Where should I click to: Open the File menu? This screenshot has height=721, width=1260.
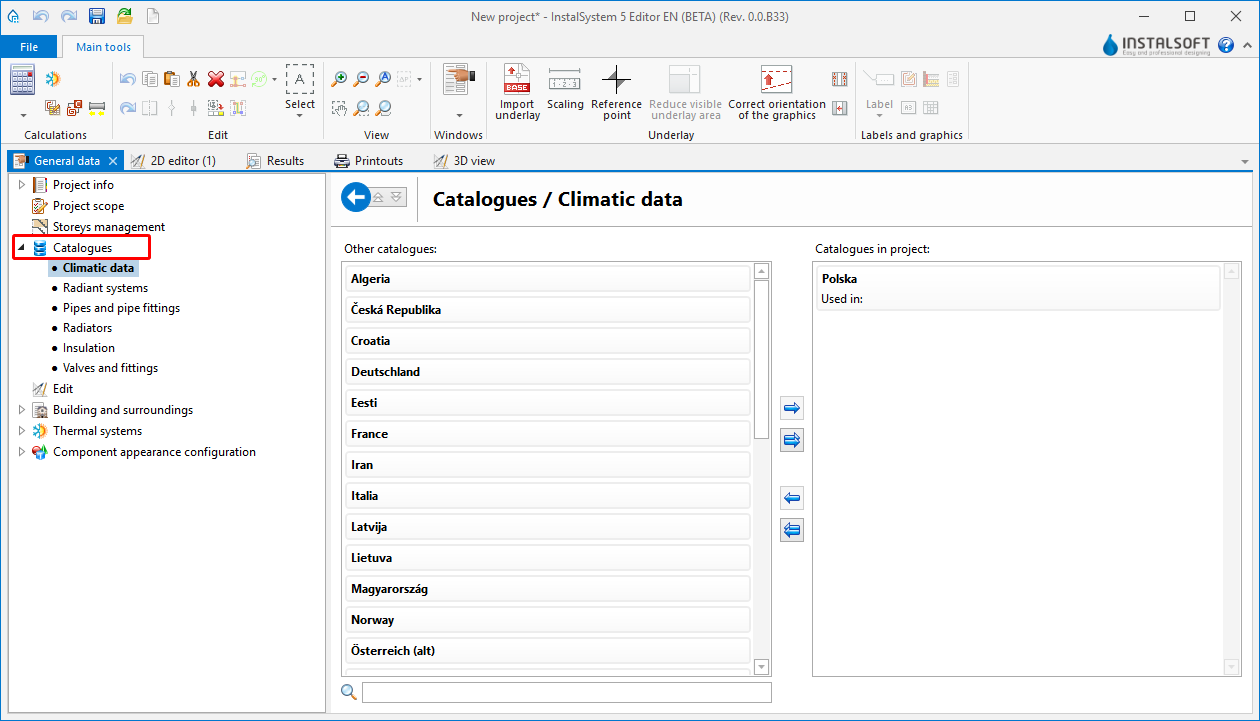coord(29,47)
